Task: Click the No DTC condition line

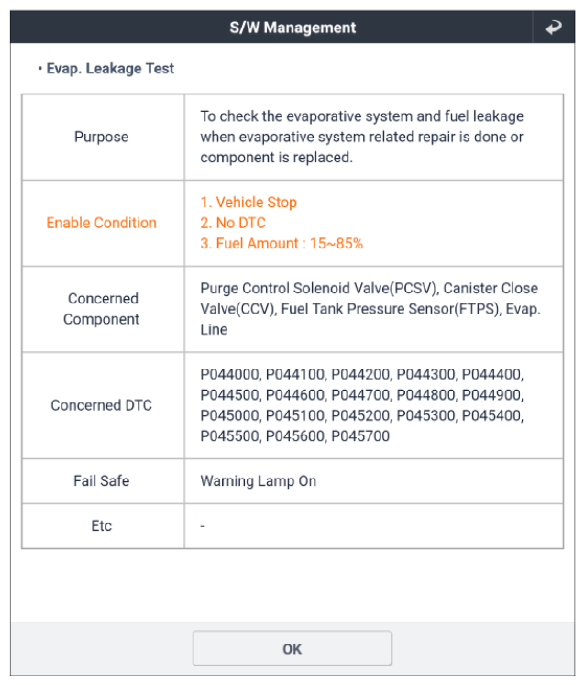Action: (233, 223)
